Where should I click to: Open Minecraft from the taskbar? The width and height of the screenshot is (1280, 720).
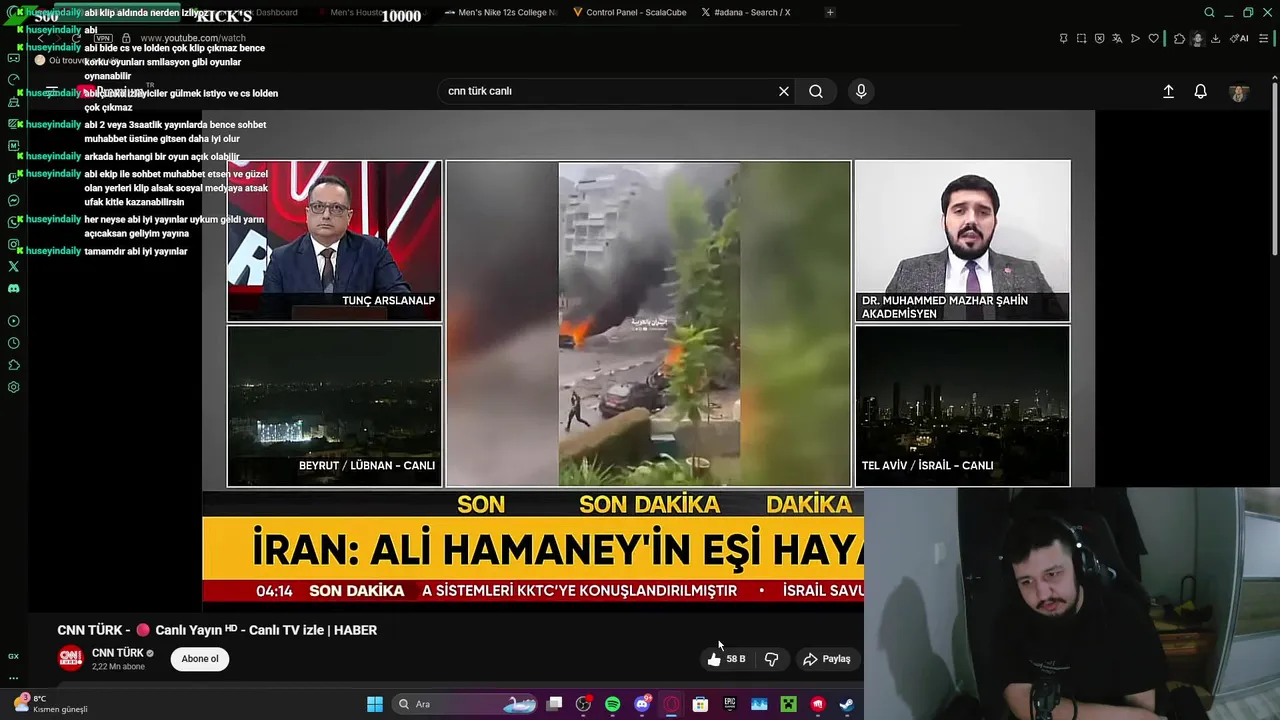788,704
